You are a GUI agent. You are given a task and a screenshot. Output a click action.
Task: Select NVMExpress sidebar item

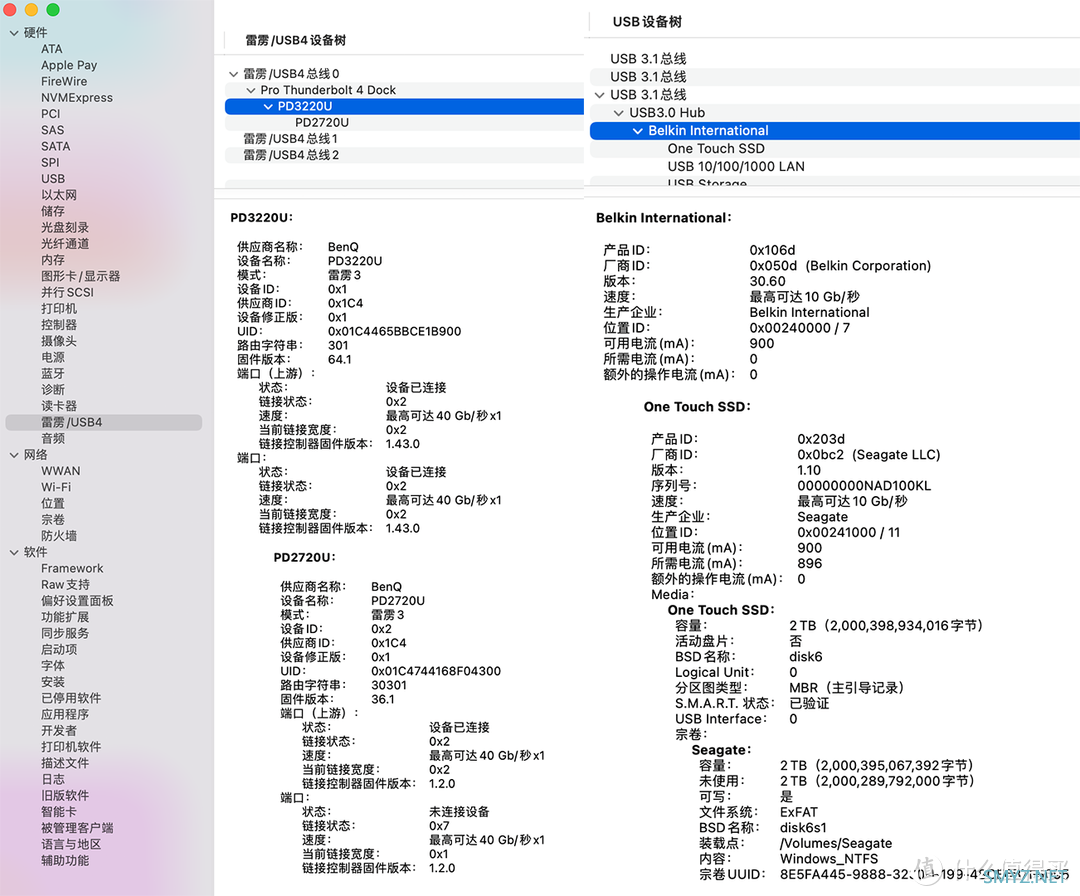(76, 97)
